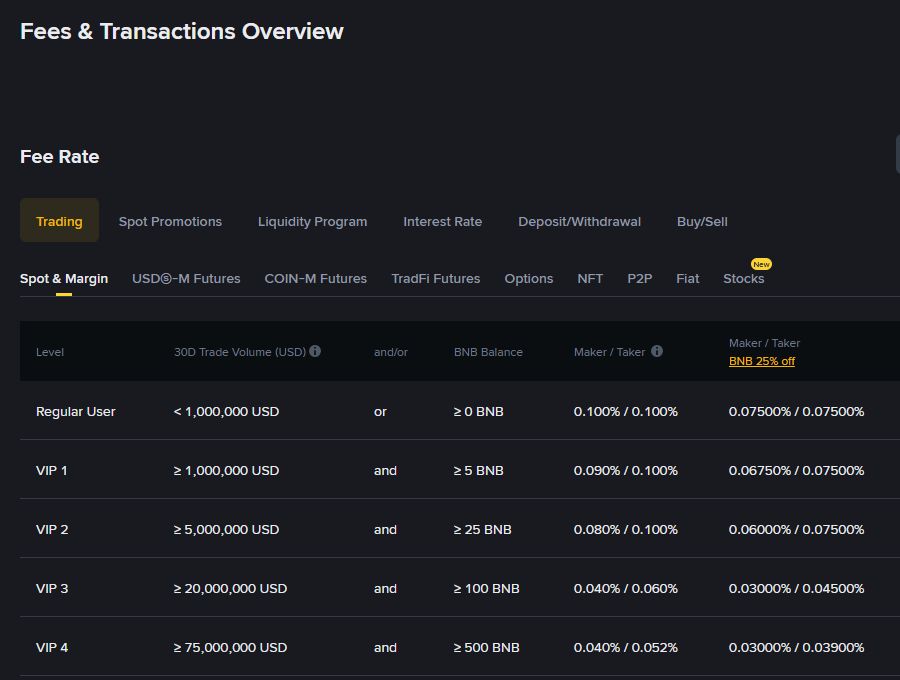Open the Stocks sub-tab
900x680 pixels.
pos(743,279)
